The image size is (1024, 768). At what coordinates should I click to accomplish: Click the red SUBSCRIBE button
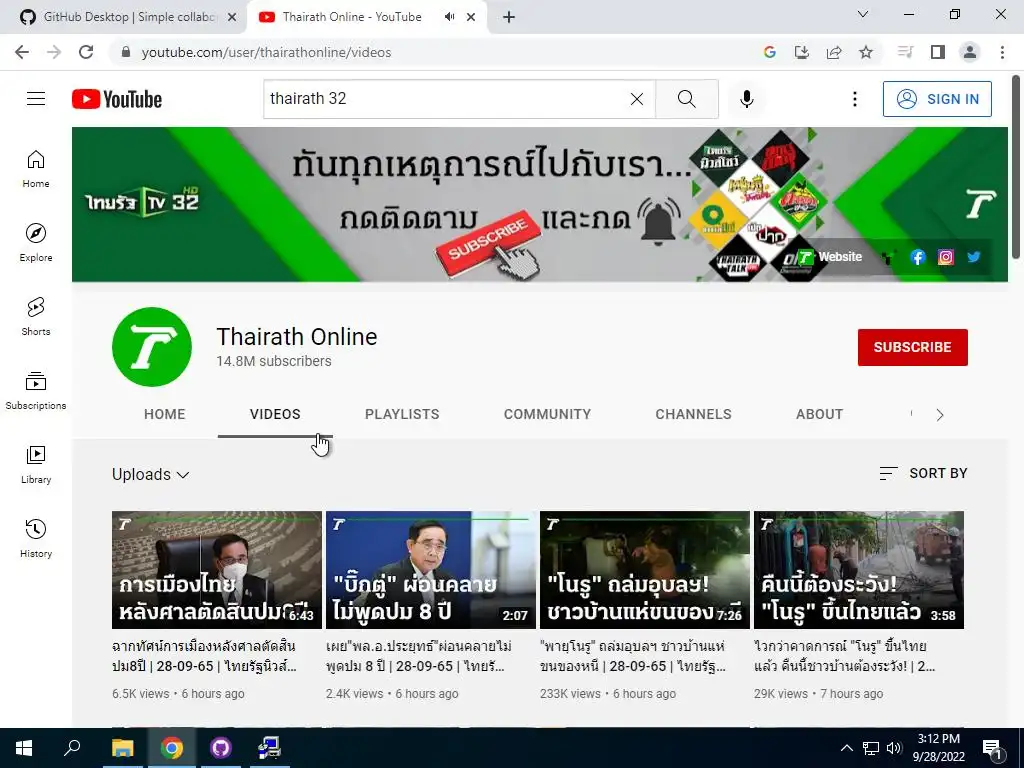(x=912, y=347)
